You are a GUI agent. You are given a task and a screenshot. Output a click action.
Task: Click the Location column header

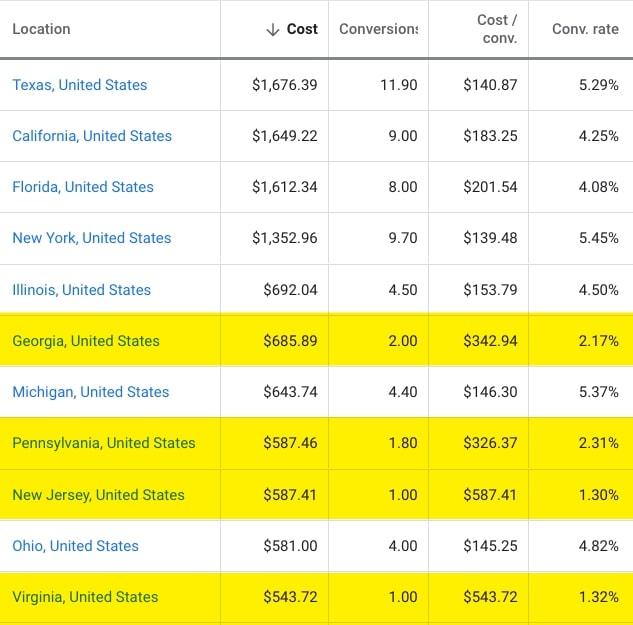[x=41, y=29]
